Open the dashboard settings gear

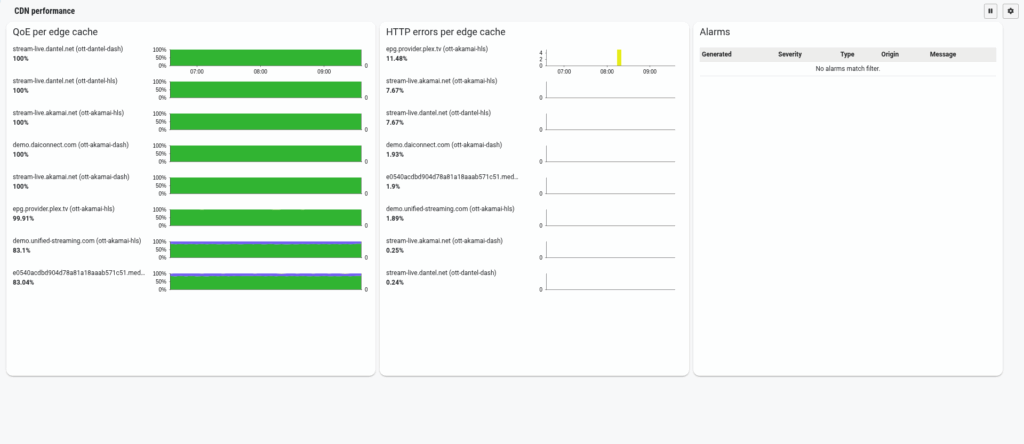[x=1009, y=11]
